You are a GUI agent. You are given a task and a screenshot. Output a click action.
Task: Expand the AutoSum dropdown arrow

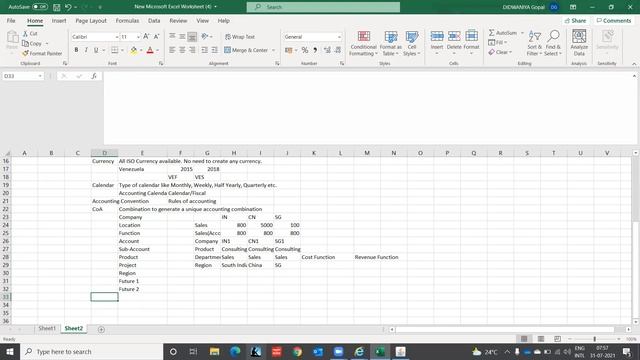[x=522, y=33]
